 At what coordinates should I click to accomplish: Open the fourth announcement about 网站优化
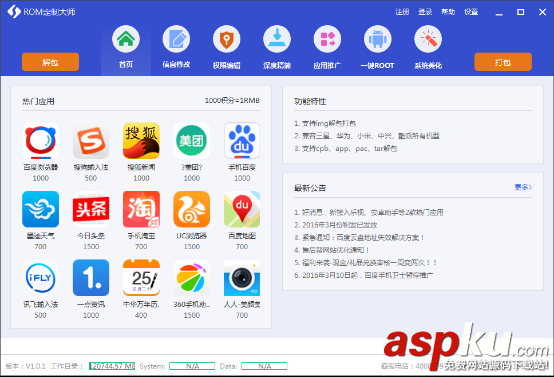(x=331, y=250)
